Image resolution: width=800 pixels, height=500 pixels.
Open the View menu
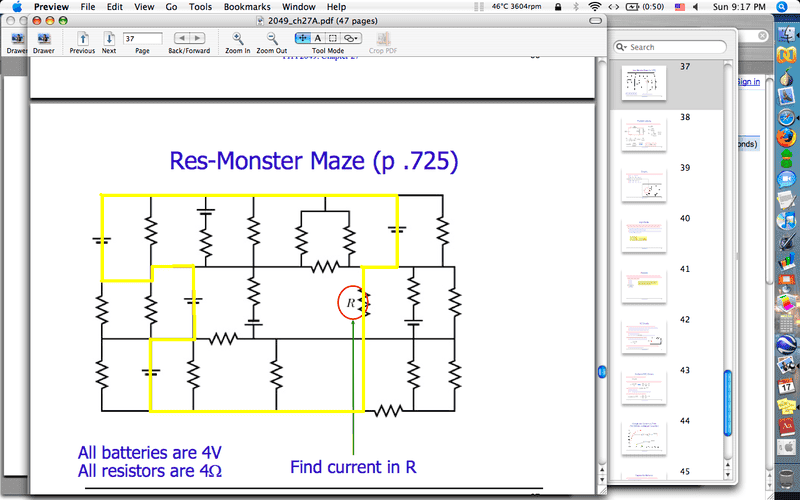144,7
